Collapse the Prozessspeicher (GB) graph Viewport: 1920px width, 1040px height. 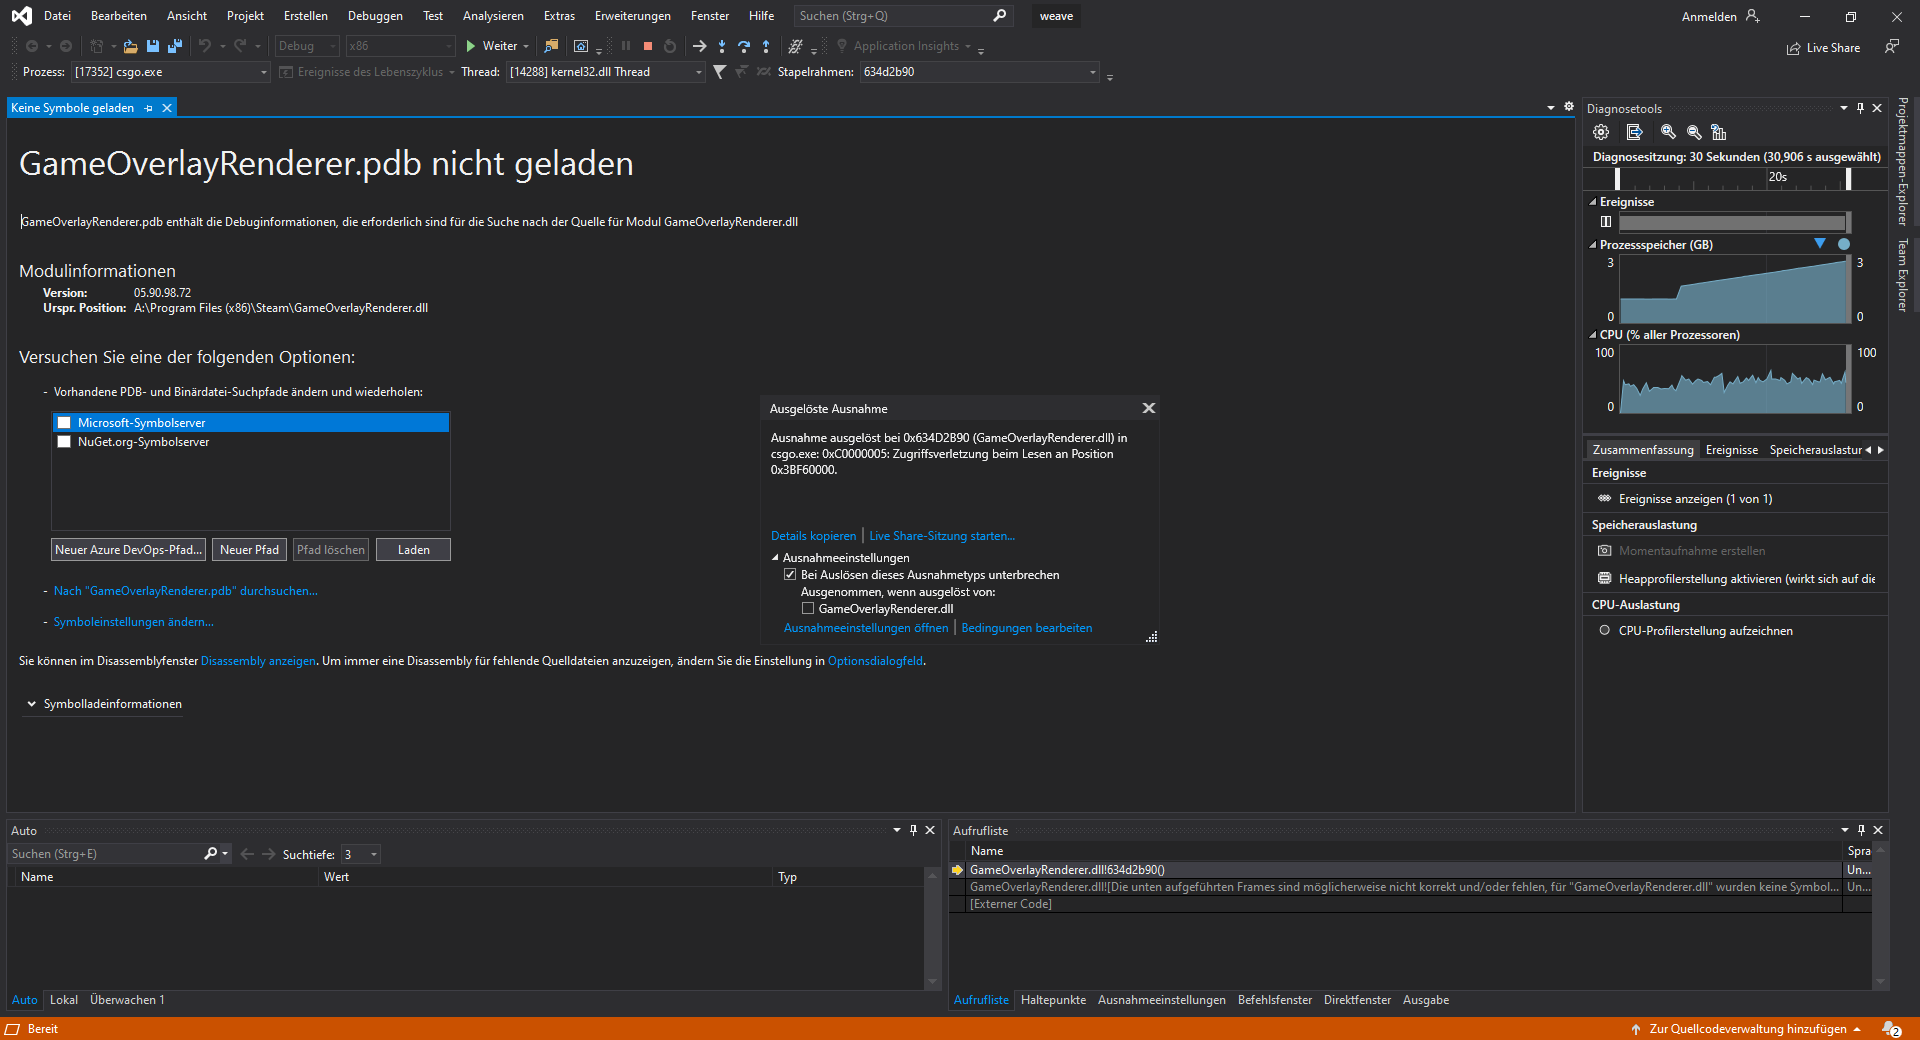[1593, 245]
